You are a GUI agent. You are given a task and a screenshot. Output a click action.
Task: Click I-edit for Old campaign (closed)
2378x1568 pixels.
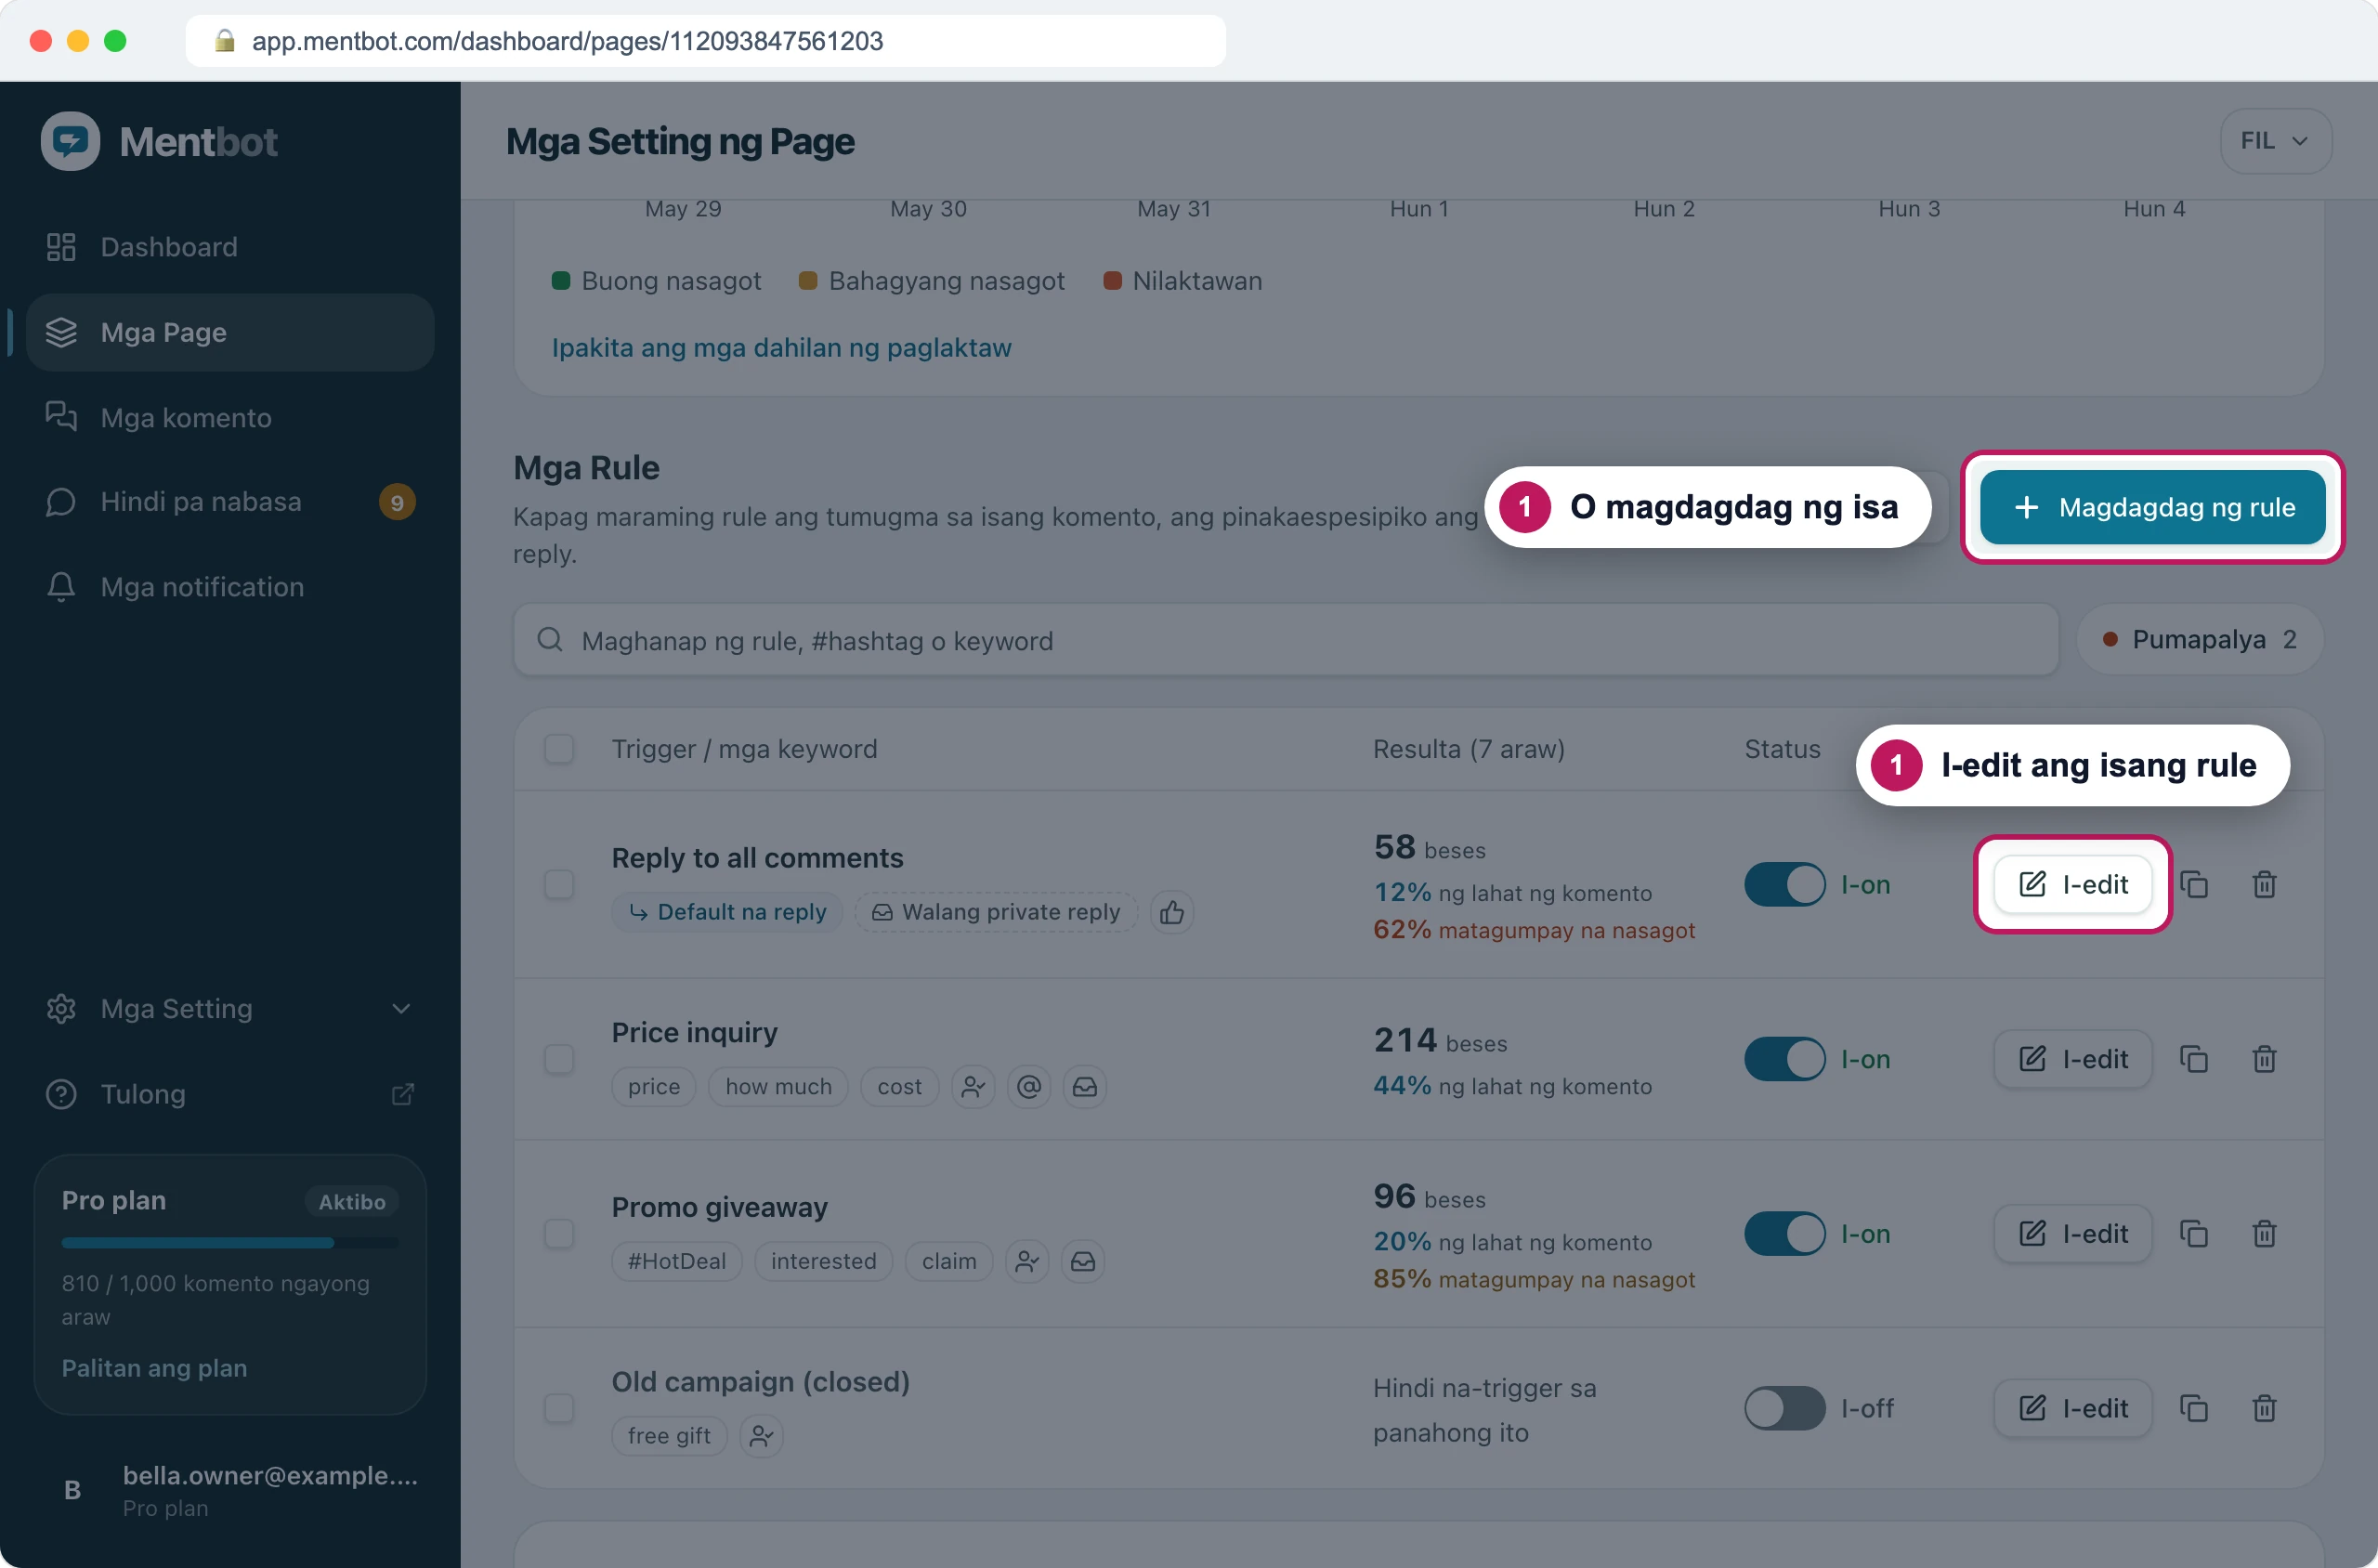(x=2073, y=1409)
